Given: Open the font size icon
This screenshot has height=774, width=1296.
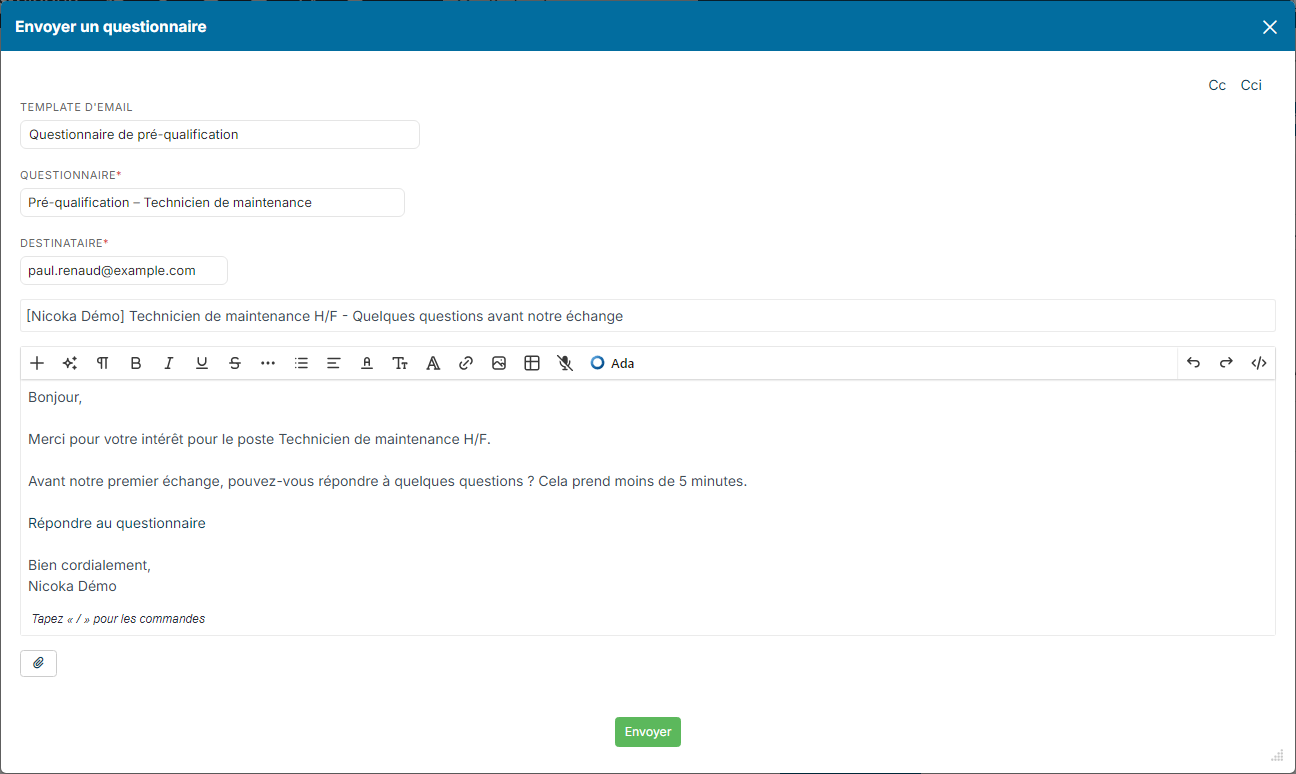Looking at the screenshot, I should coord(400,363).
